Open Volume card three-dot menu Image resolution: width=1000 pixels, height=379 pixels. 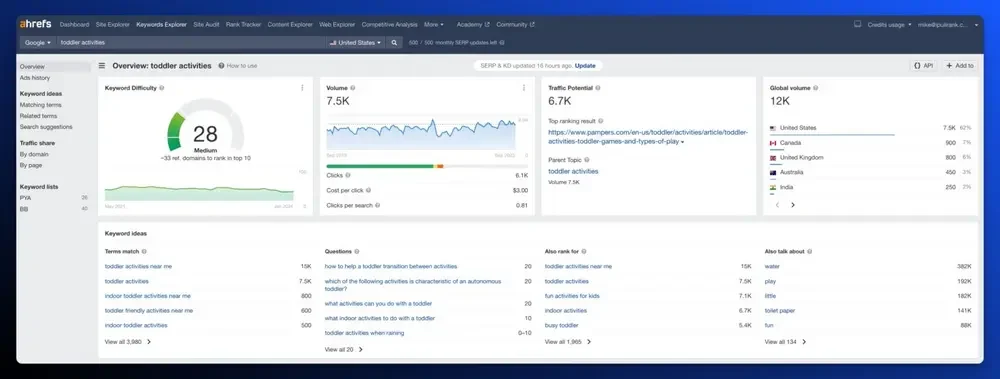click(524, 88)
